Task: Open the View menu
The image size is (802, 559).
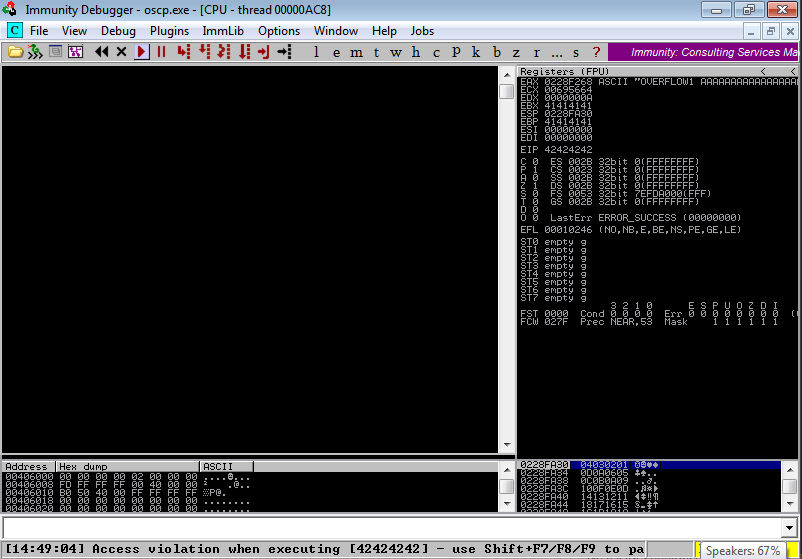Action: [x=74, y=31]
